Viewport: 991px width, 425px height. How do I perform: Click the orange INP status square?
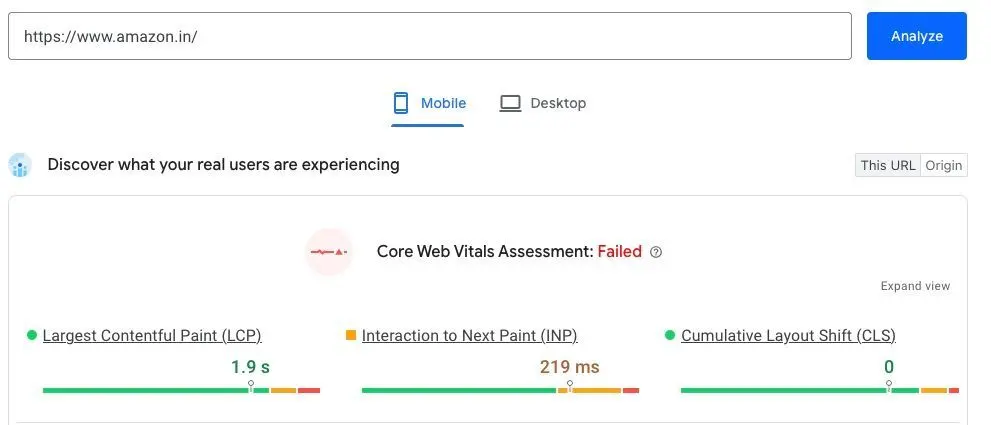[351, 335]
